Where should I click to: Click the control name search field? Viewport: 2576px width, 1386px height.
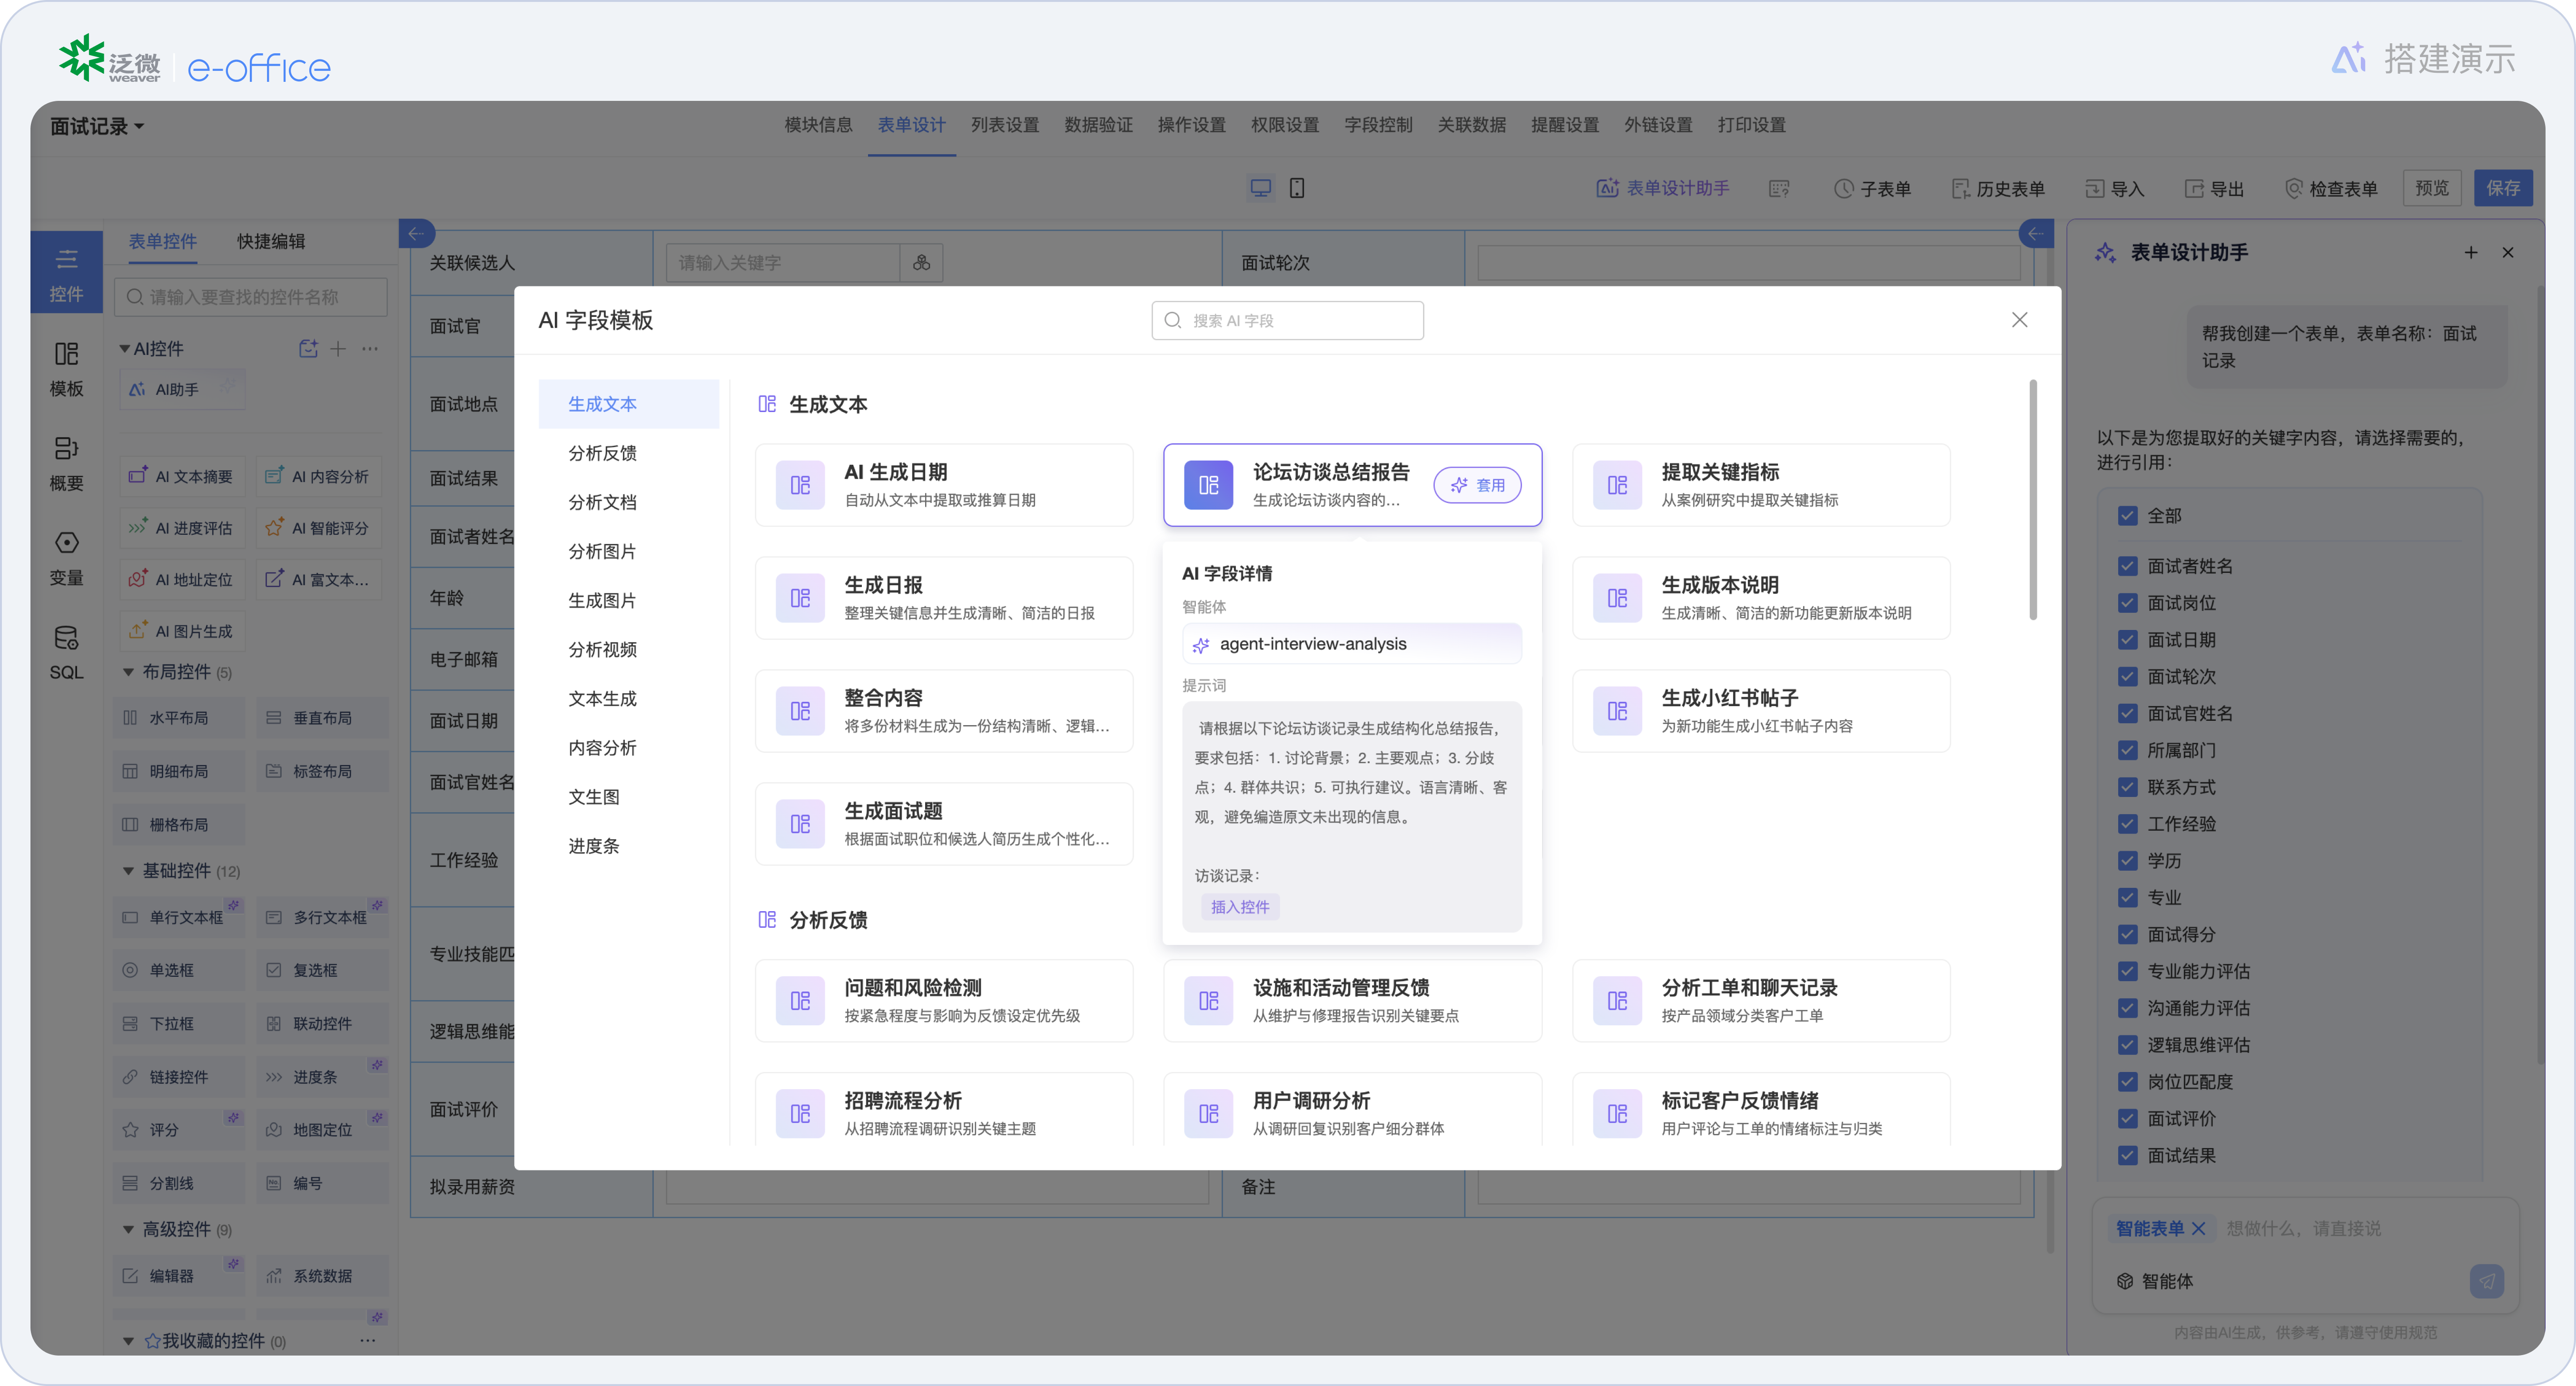click(251, 297)
